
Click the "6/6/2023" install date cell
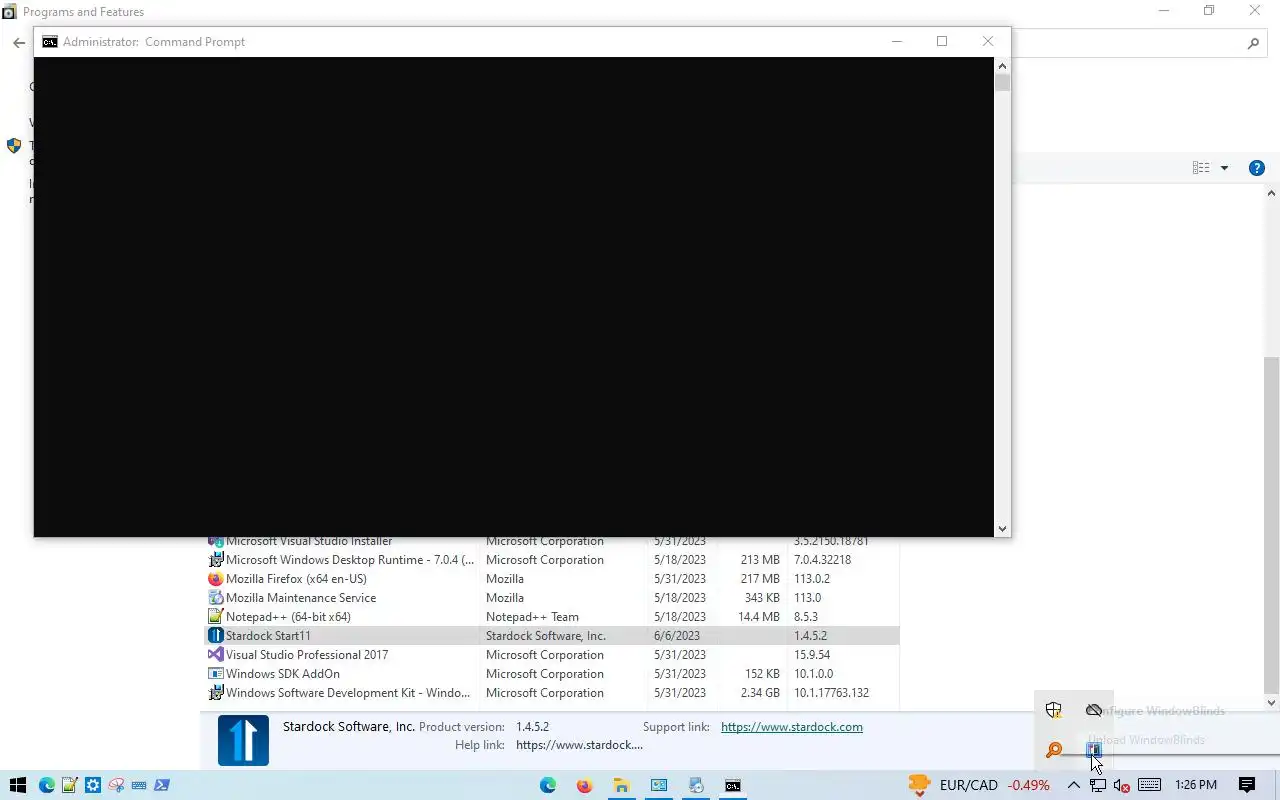coord(677,636)
